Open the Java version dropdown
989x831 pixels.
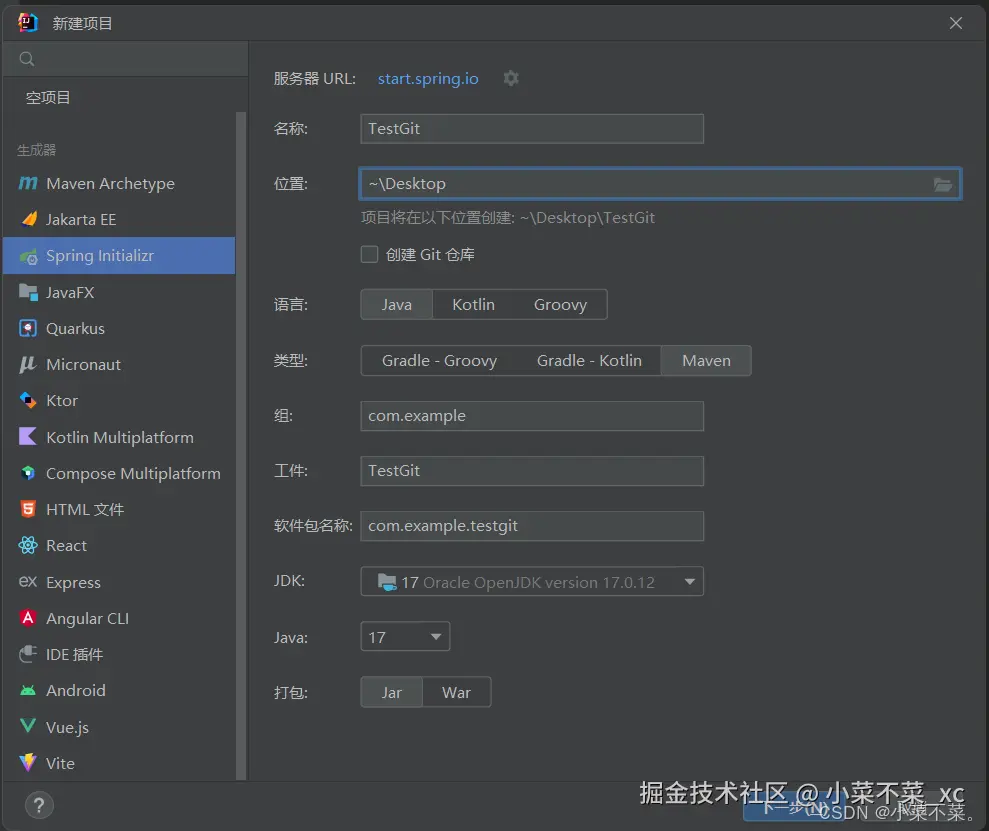tap(405, 637)
